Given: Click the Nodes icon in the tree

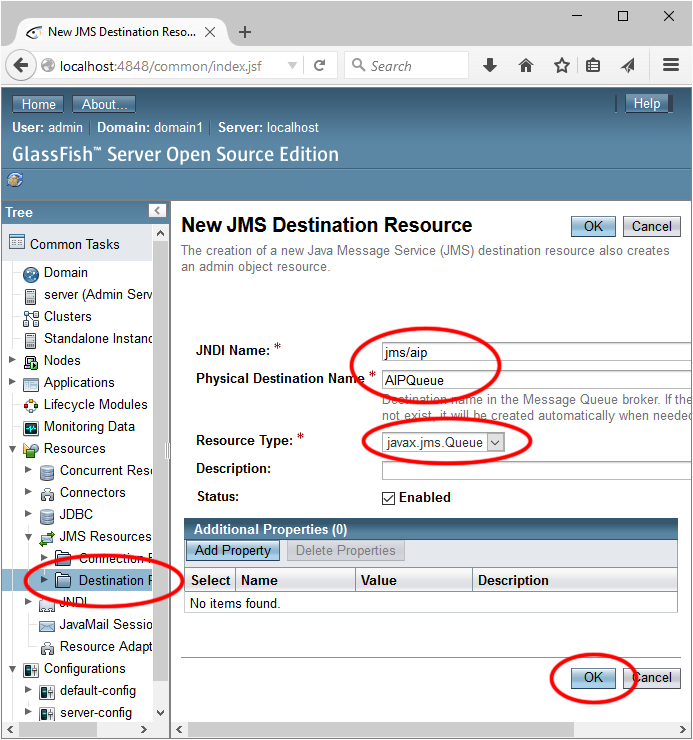Looking at the screenshot, I should click(31, 362).
